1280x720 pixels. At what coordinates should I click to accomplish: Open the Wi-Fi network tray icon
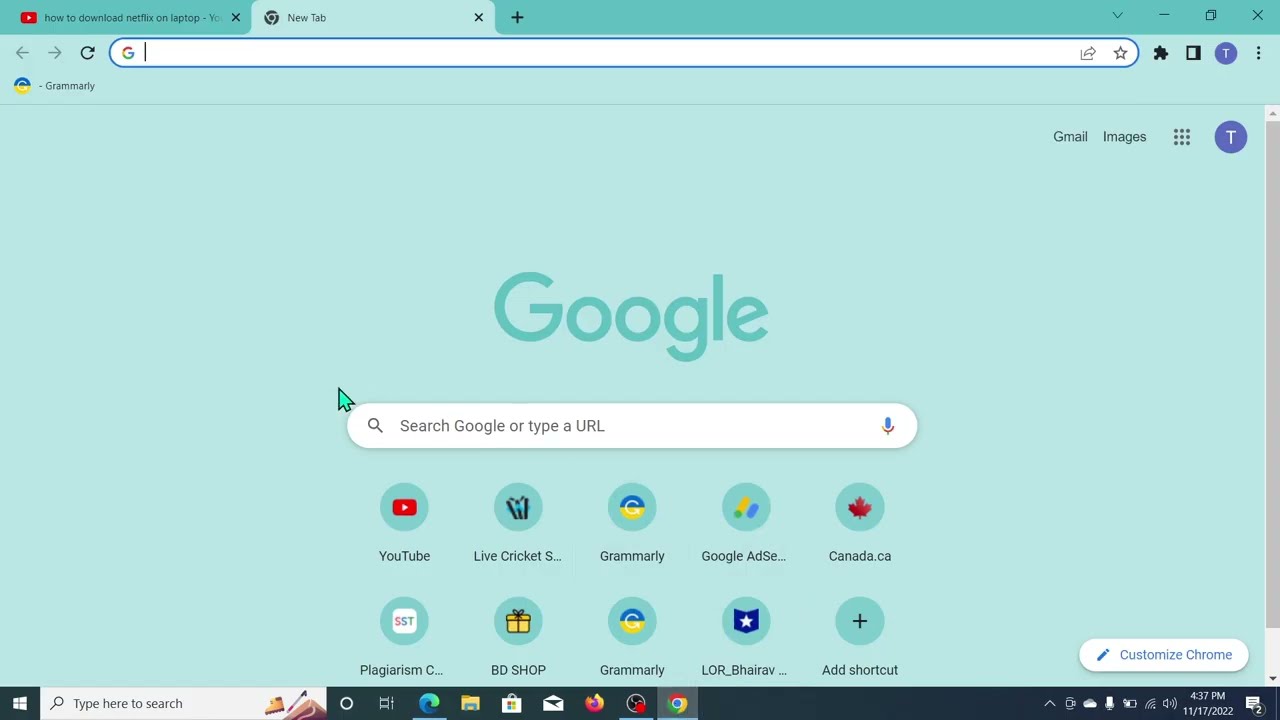pyautogui.click(x=1150, y=703)
